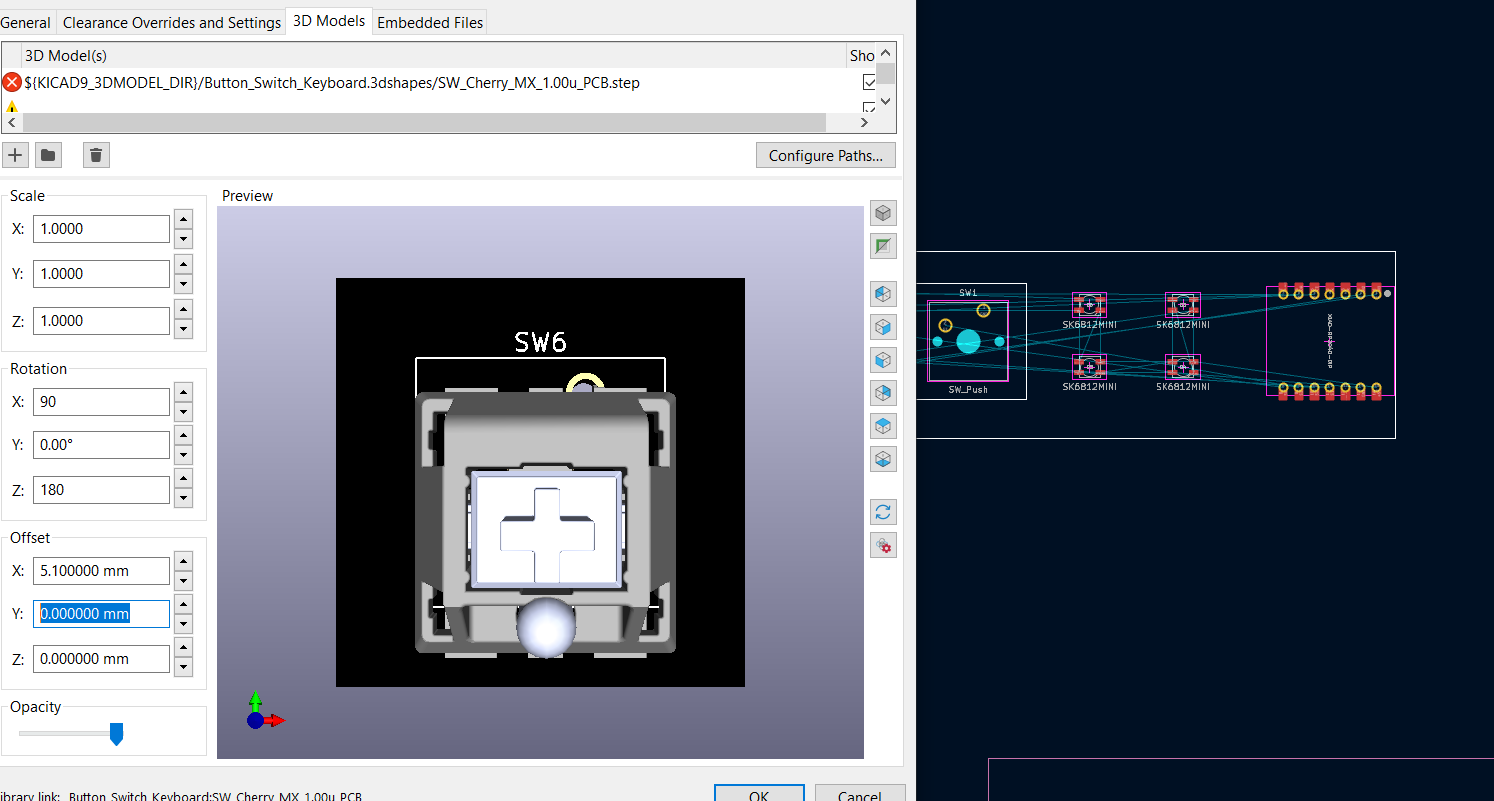This screenshot has width=1494, height=801.
Task: Delete the selected 3D model
Action: [x=95, y=155]
